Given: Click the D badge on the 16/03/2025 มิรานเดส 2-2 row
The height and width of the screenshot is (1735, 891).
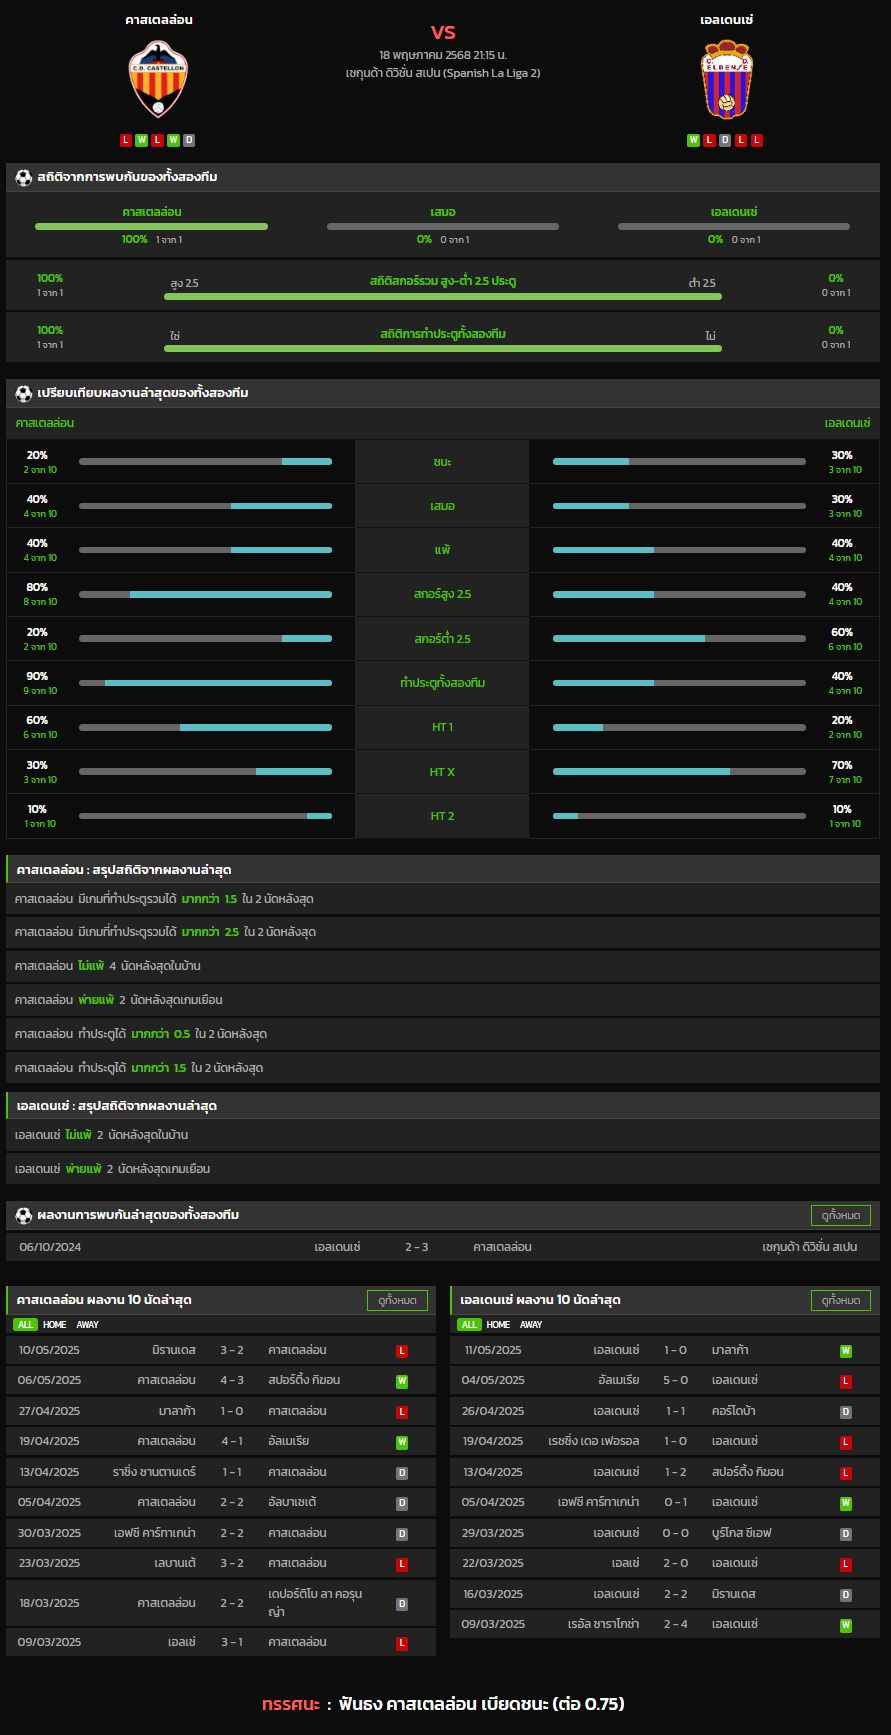Looking at the screenshot, I should [846, 1595].
